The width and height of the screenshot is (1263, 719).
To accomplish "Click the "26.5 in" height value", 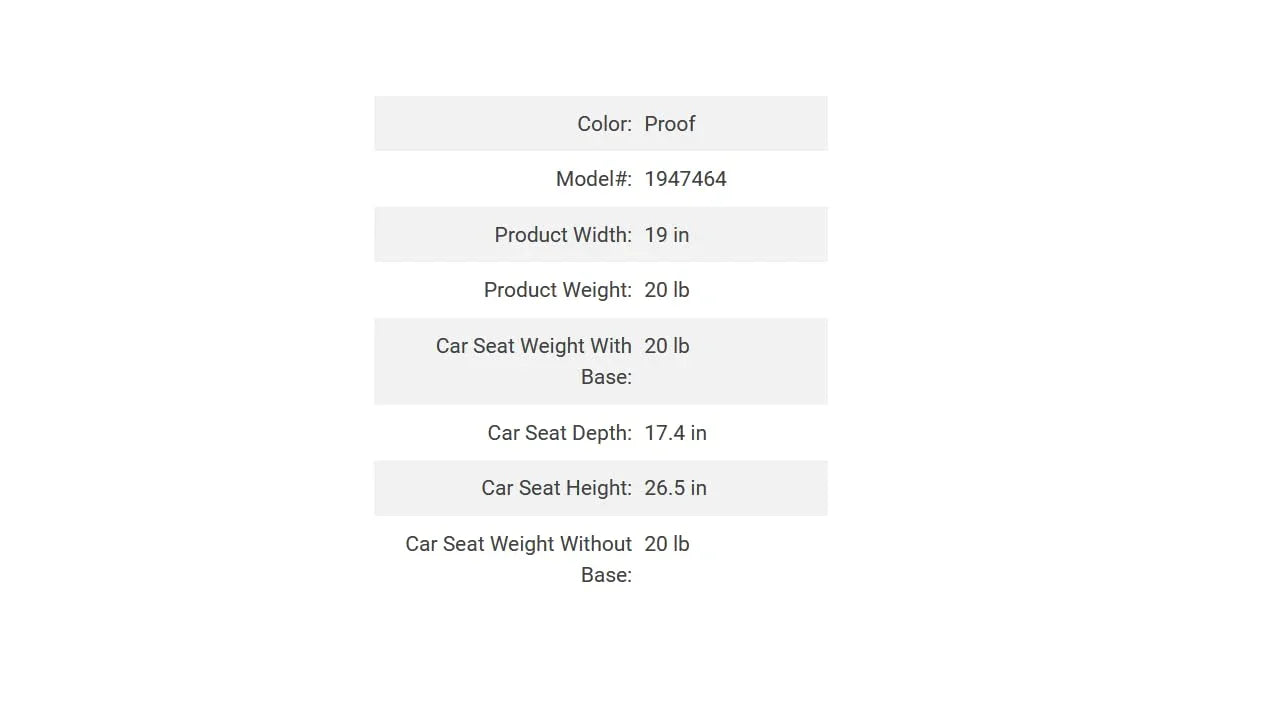I will click(x=675, y=488).
